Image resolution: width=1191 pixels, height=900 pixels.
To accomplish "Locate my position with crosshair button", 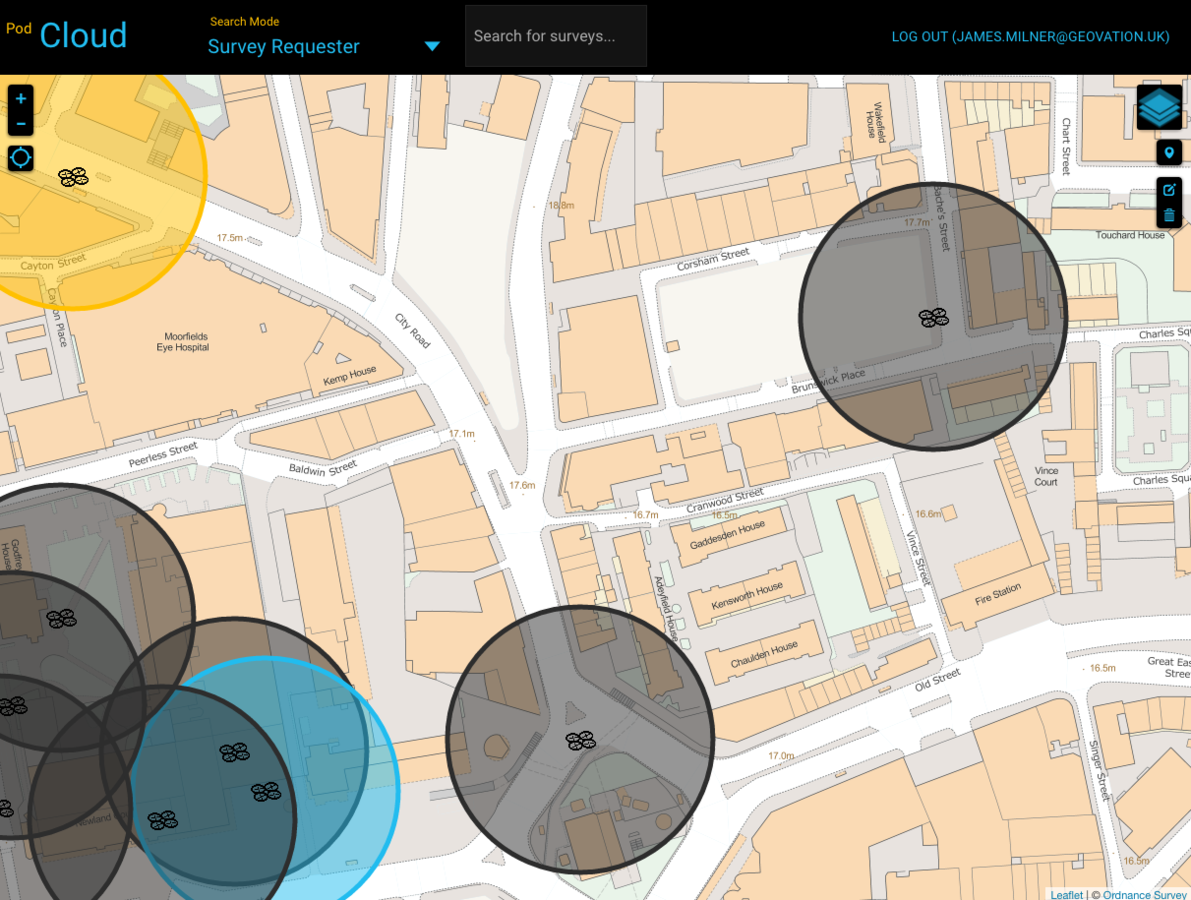I will point(21,158).
